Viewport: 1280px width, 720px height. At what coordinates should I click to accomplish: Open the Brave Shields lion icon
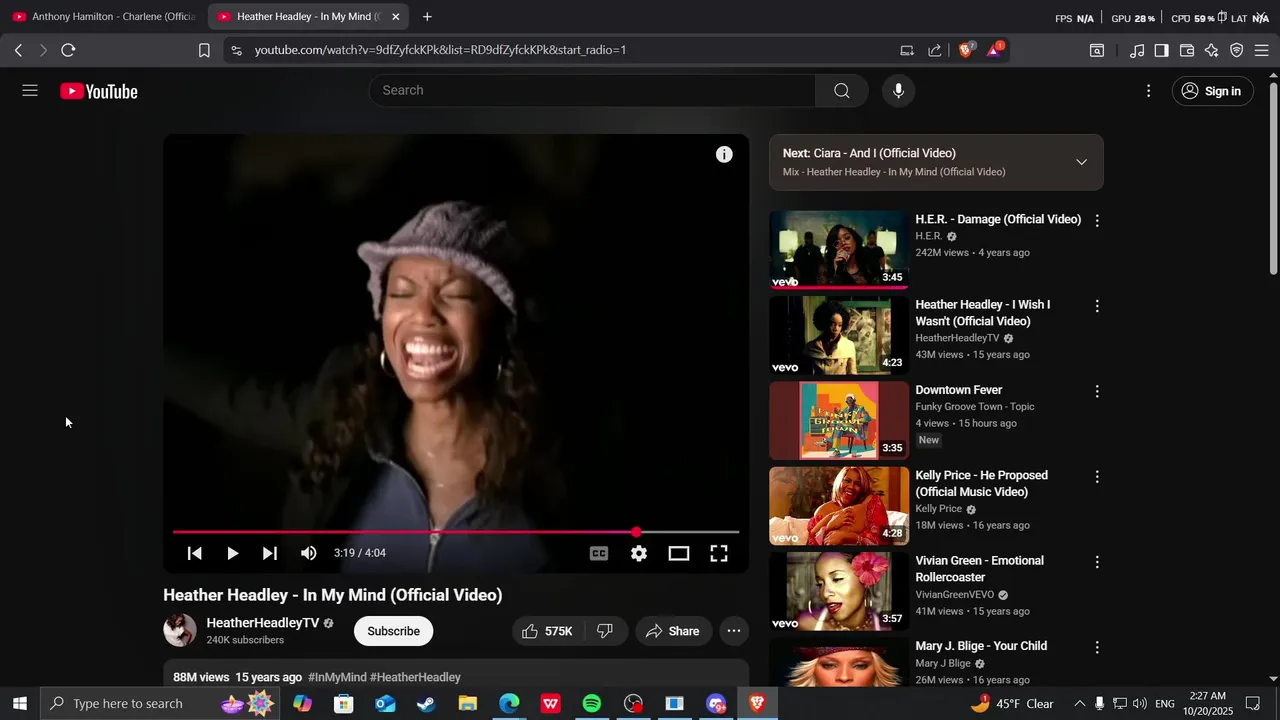966,50
